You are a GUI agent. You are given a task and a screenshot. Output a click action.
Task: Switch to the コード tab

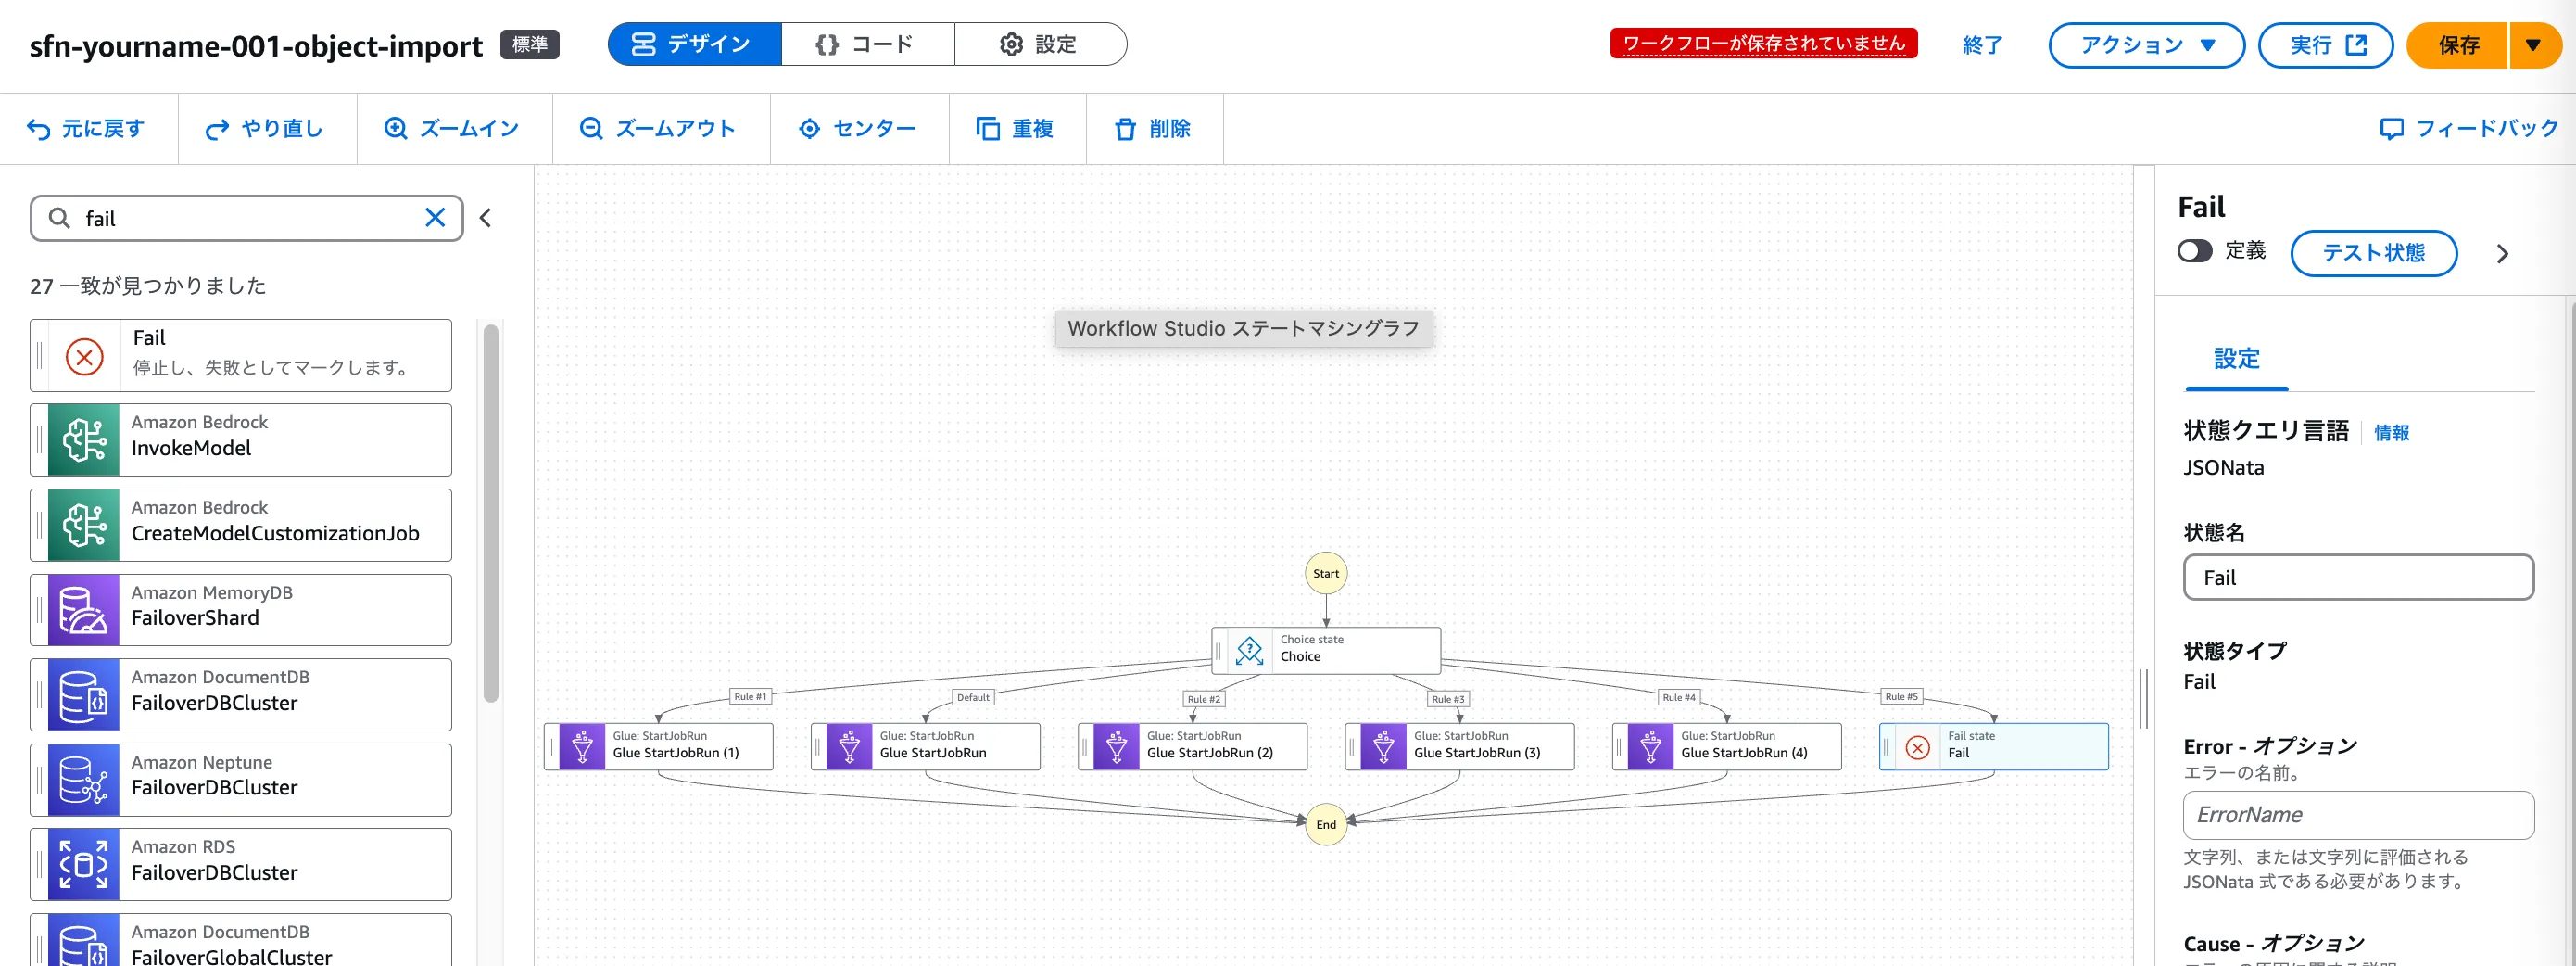tap(866, 45)
